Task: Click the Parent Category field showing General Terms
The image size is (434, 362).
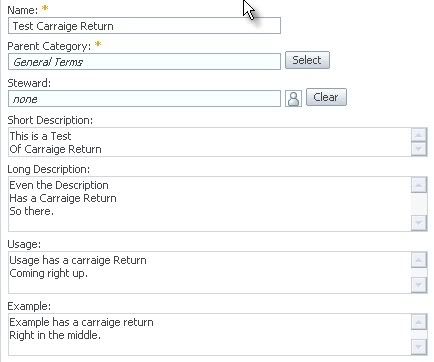Action: [x=144, y=62]
